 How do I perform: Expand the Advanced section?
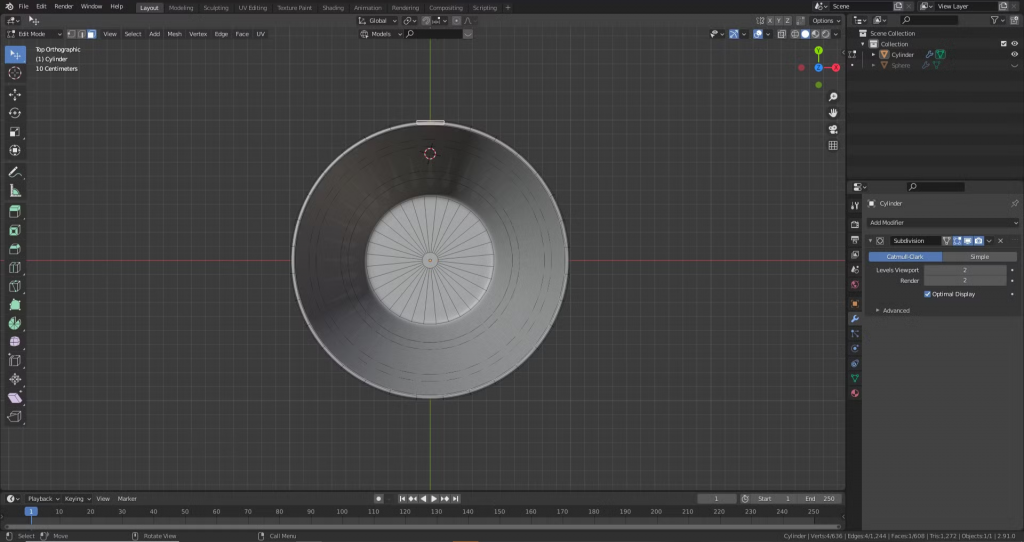(x=895, y=310)
